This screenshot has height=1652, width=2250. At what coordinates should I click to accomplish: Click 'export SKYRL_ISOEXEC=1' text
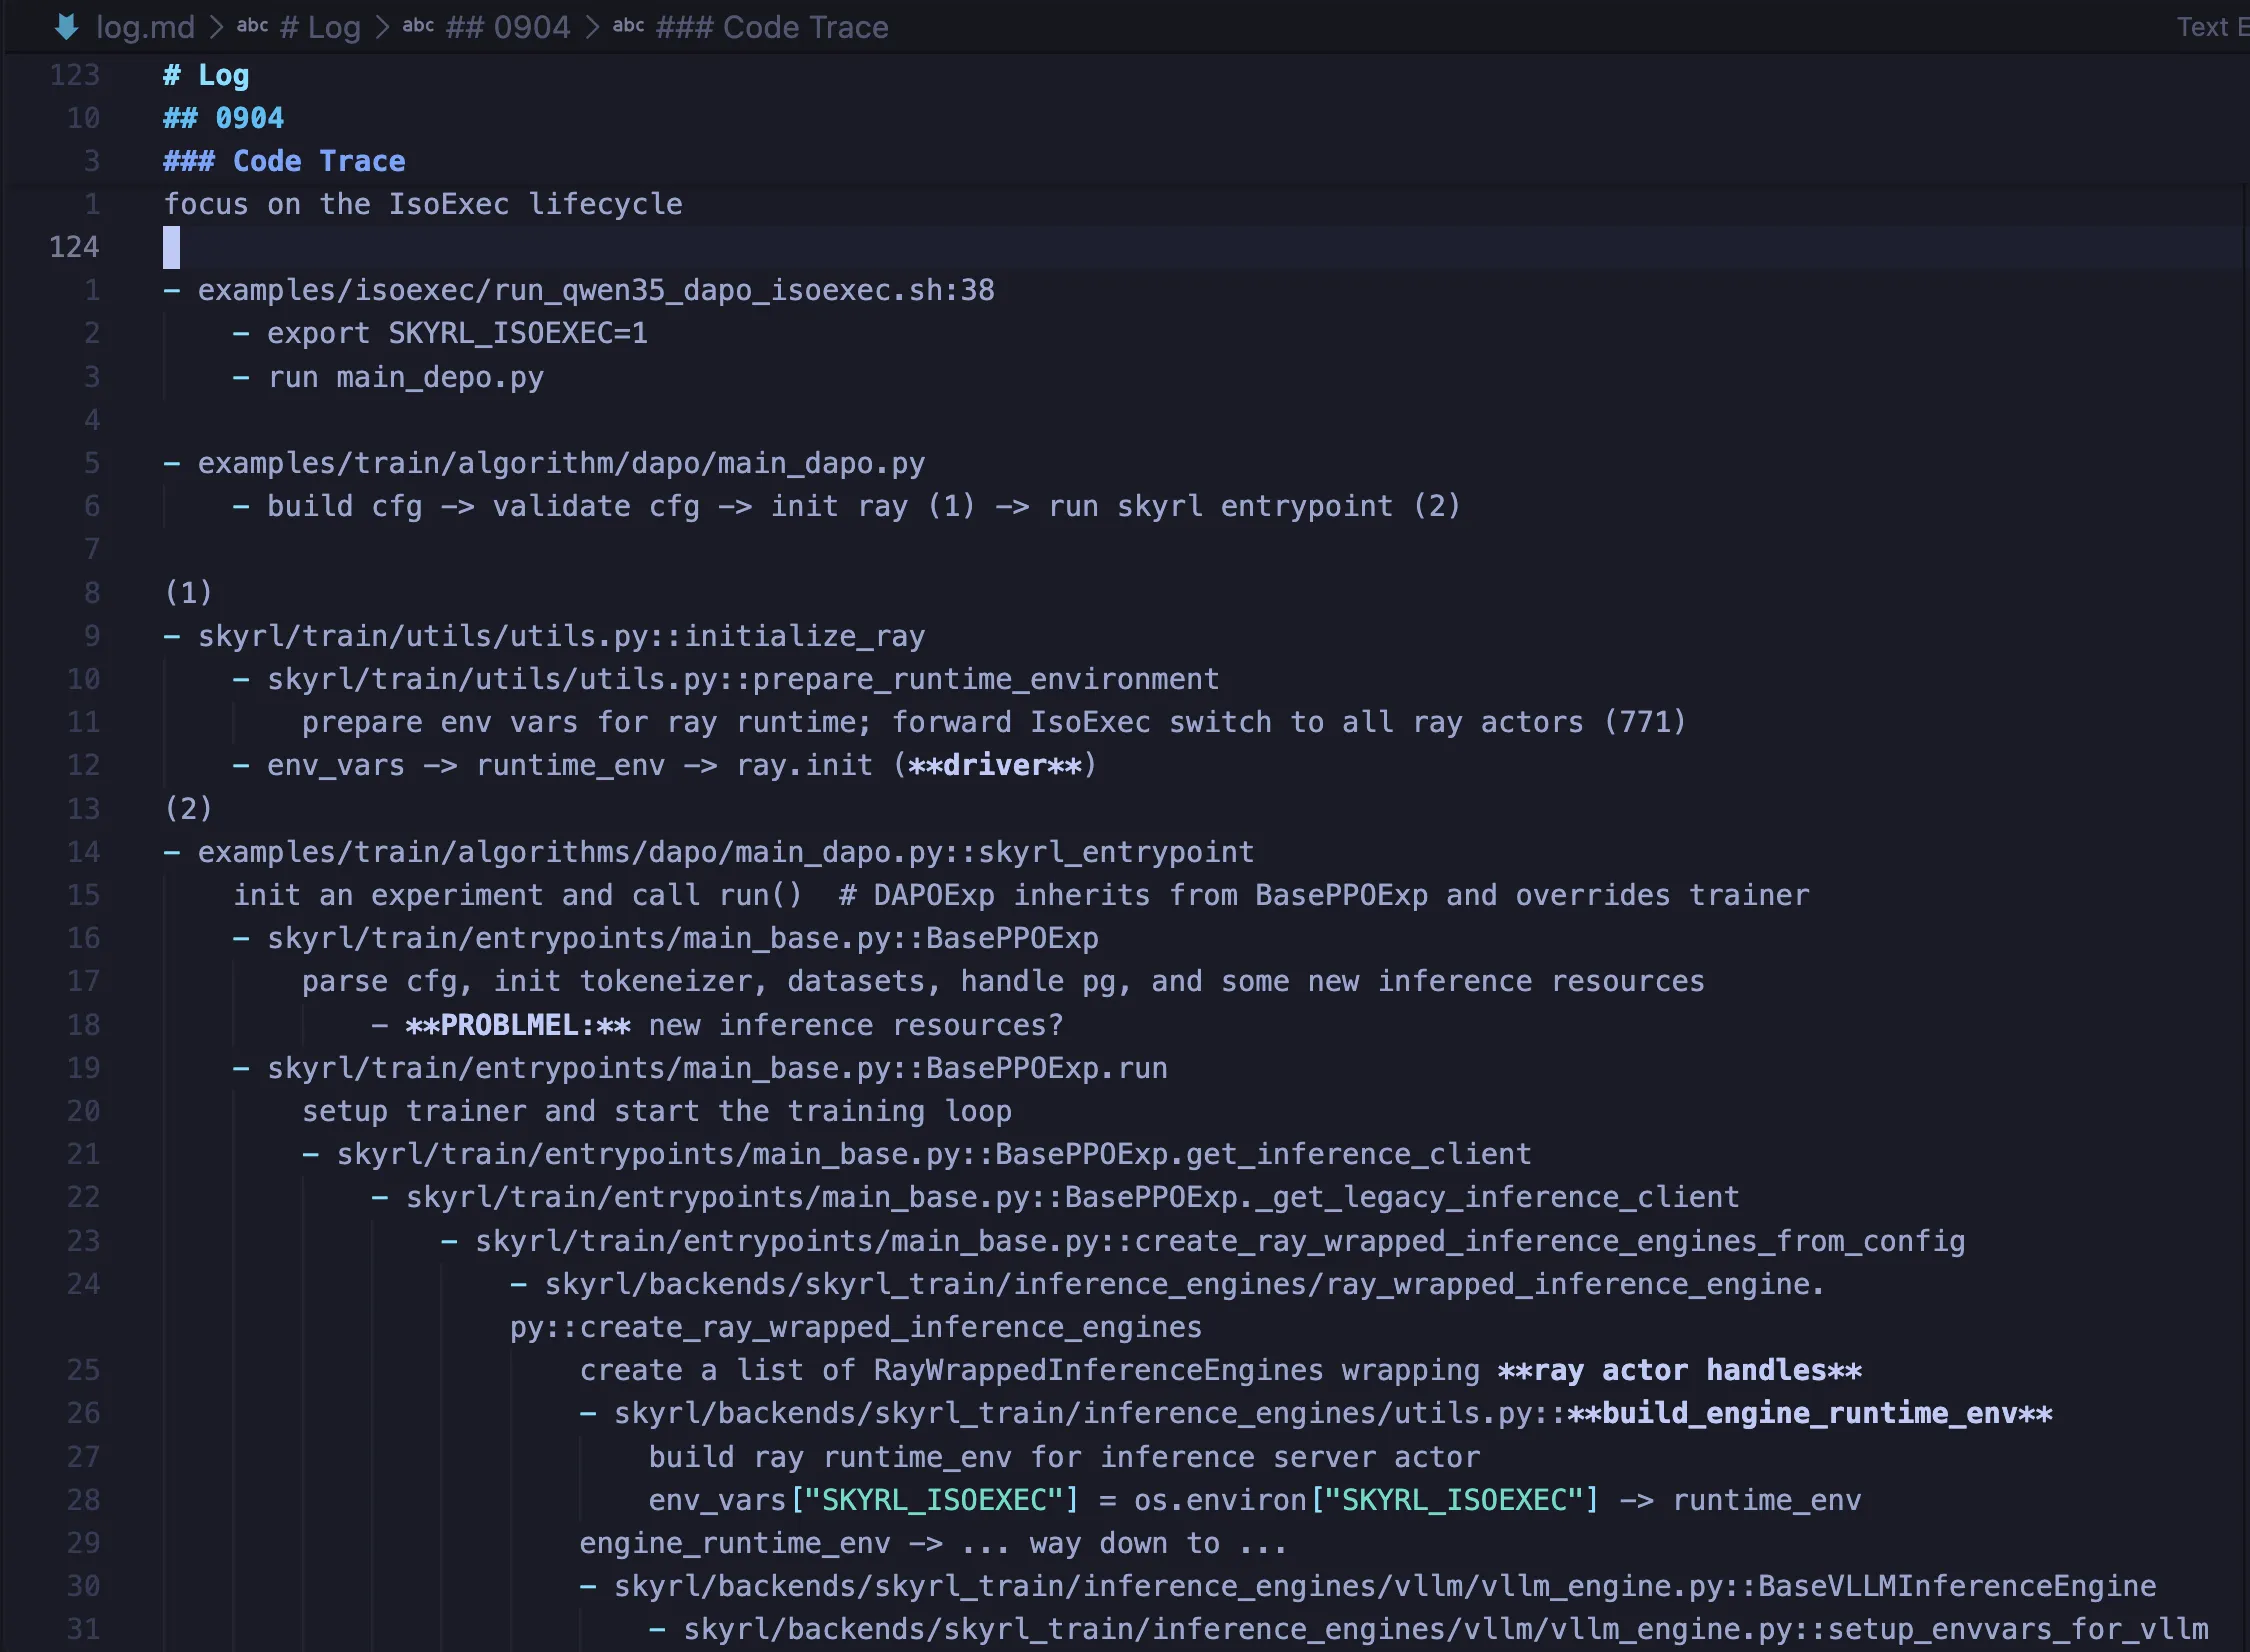457,333
